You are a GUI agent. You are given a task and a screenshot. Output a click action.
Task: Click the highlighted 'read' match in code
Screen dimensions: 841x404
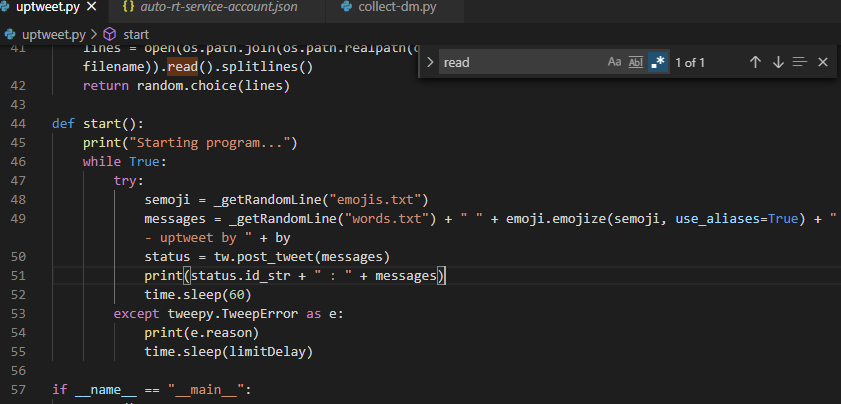coord(183,68)
